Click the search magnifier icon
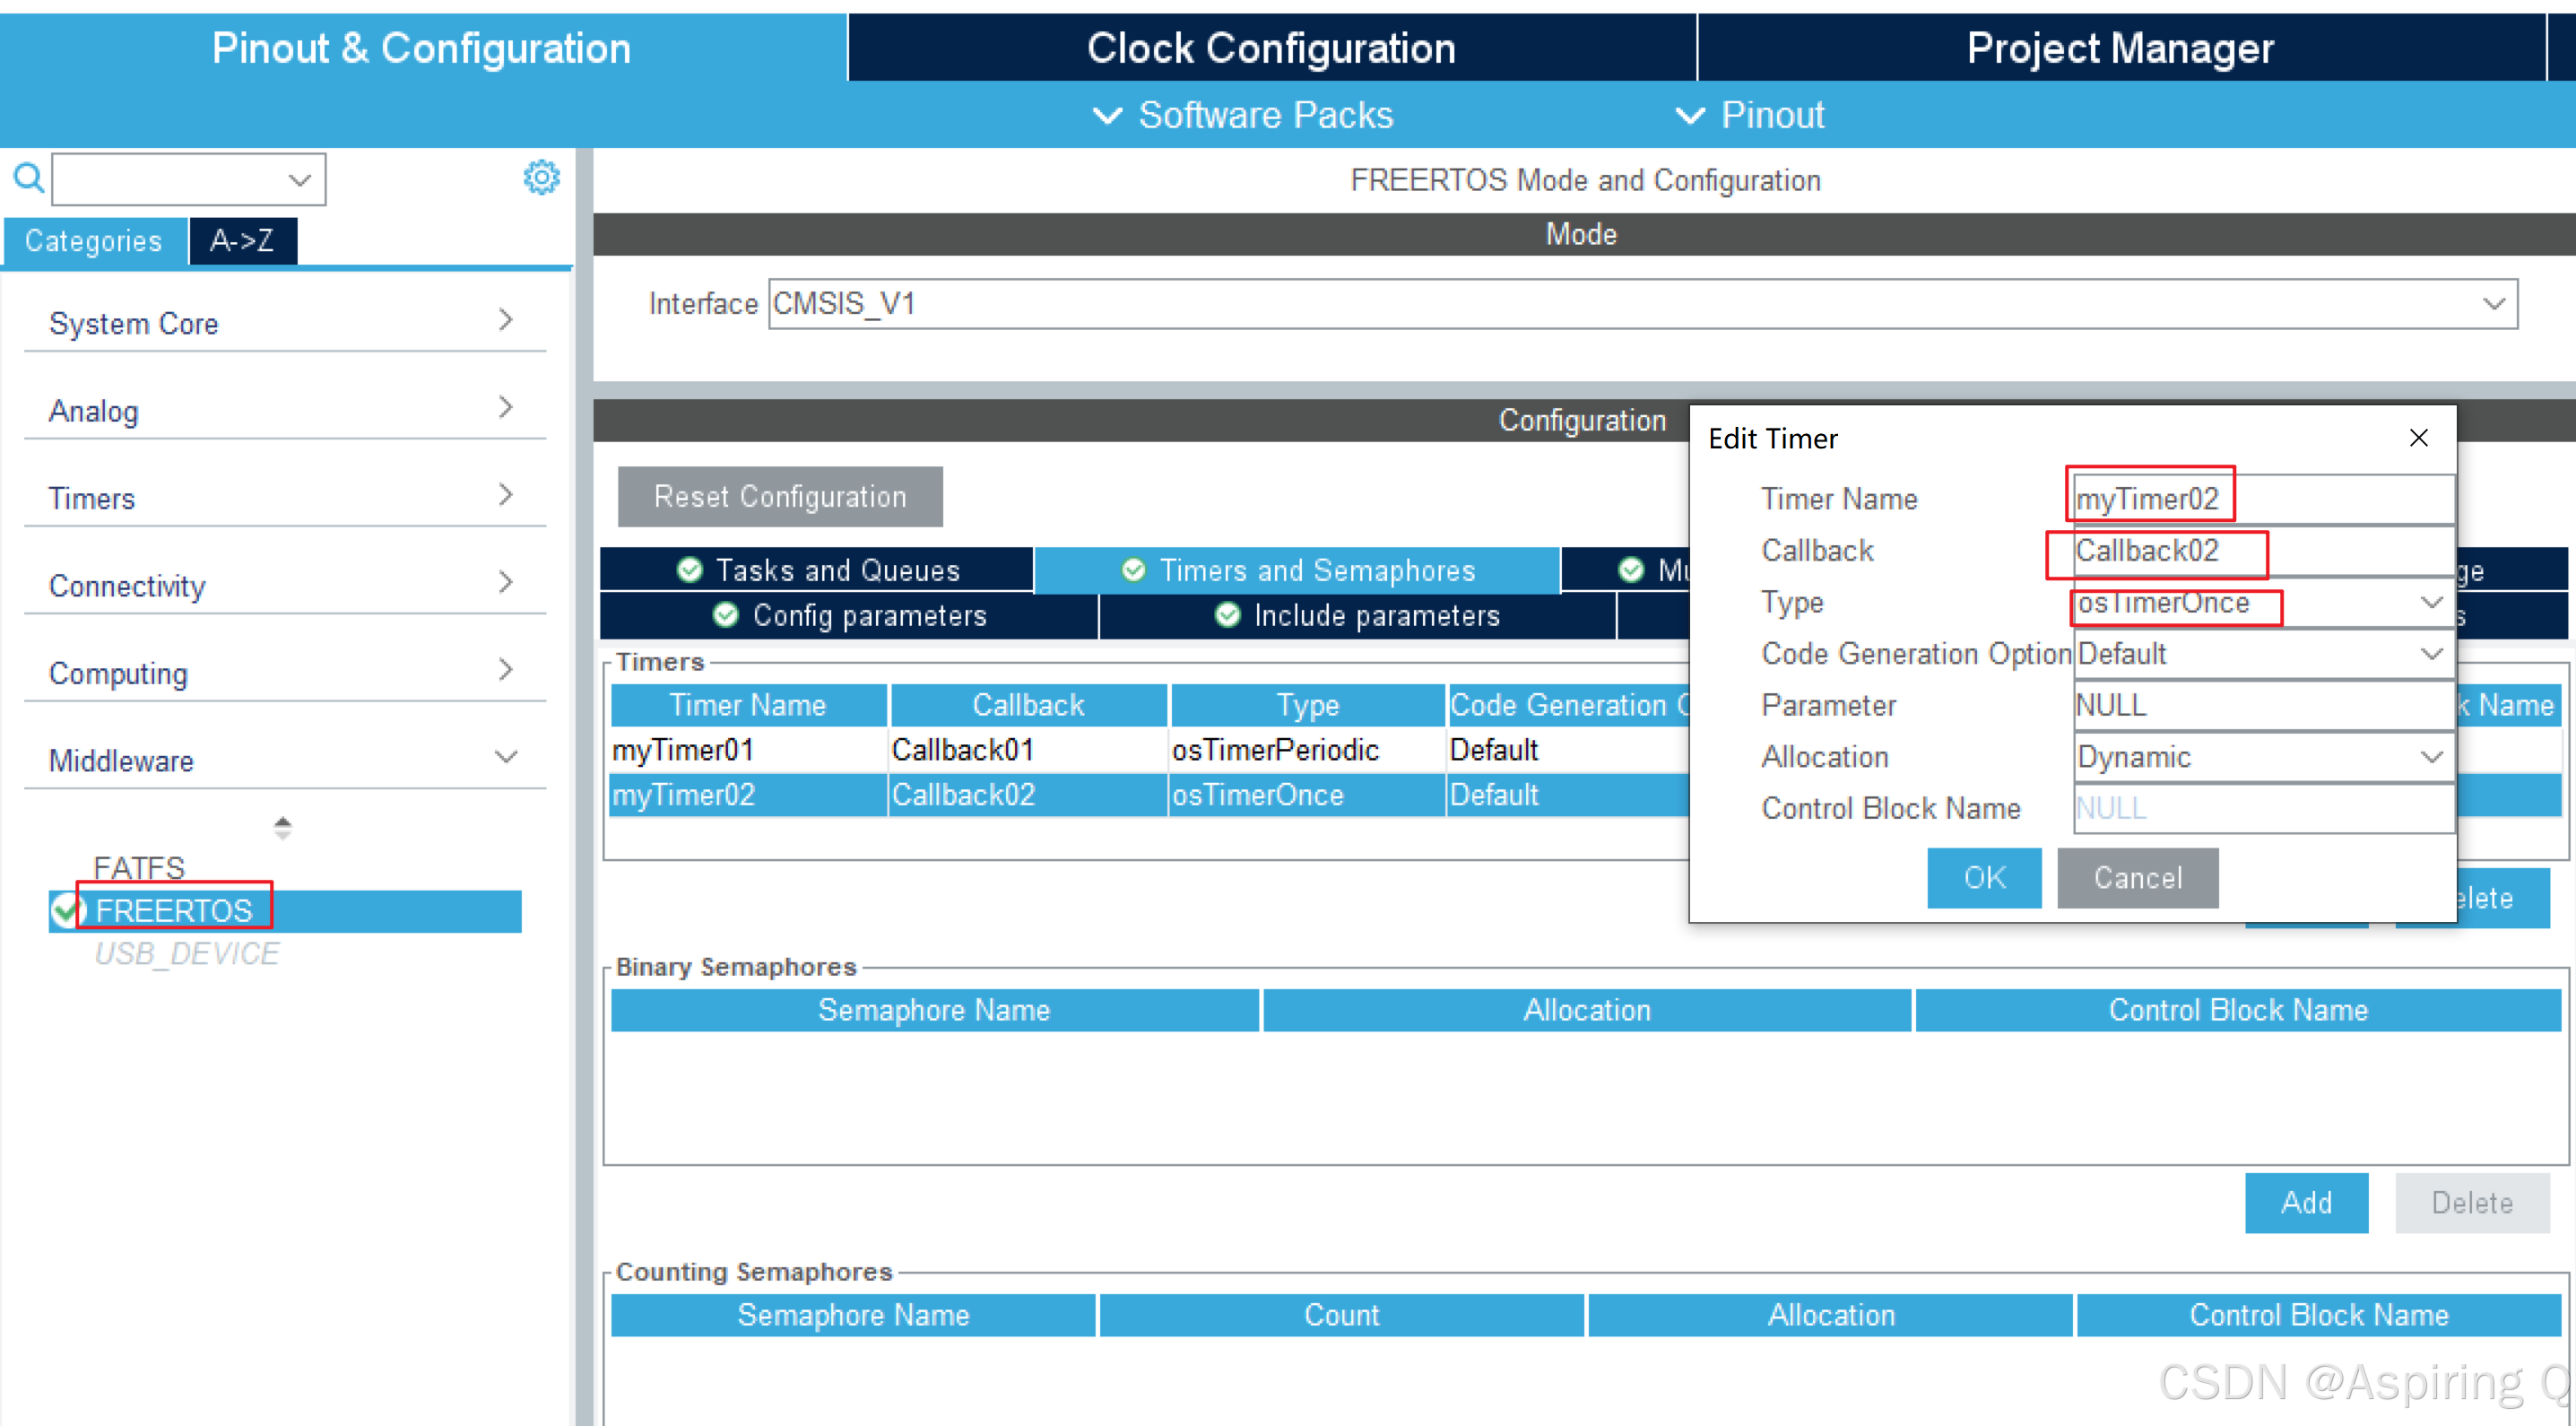Screen dimensions: 2576x1426 28,178
